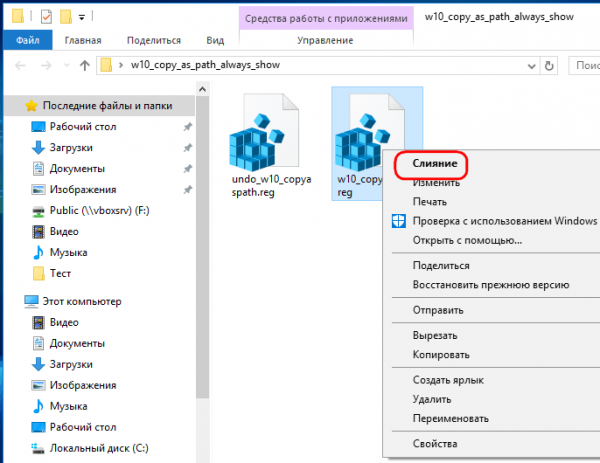Screen dimensions: 600x463
Task: Select Последние файлы и папки
Action: click(x=99, y=106)
